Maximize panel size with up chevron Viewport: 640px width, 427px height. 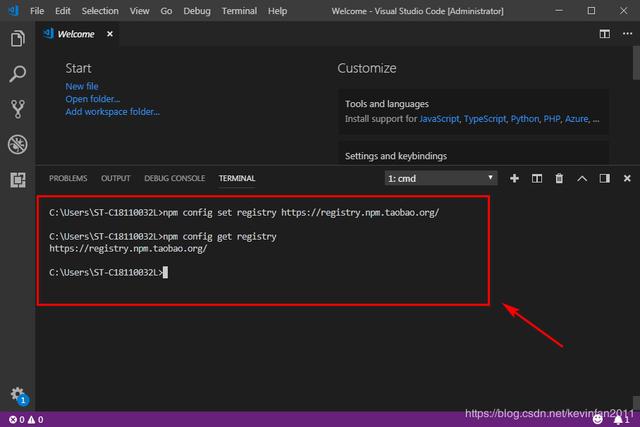582,178
